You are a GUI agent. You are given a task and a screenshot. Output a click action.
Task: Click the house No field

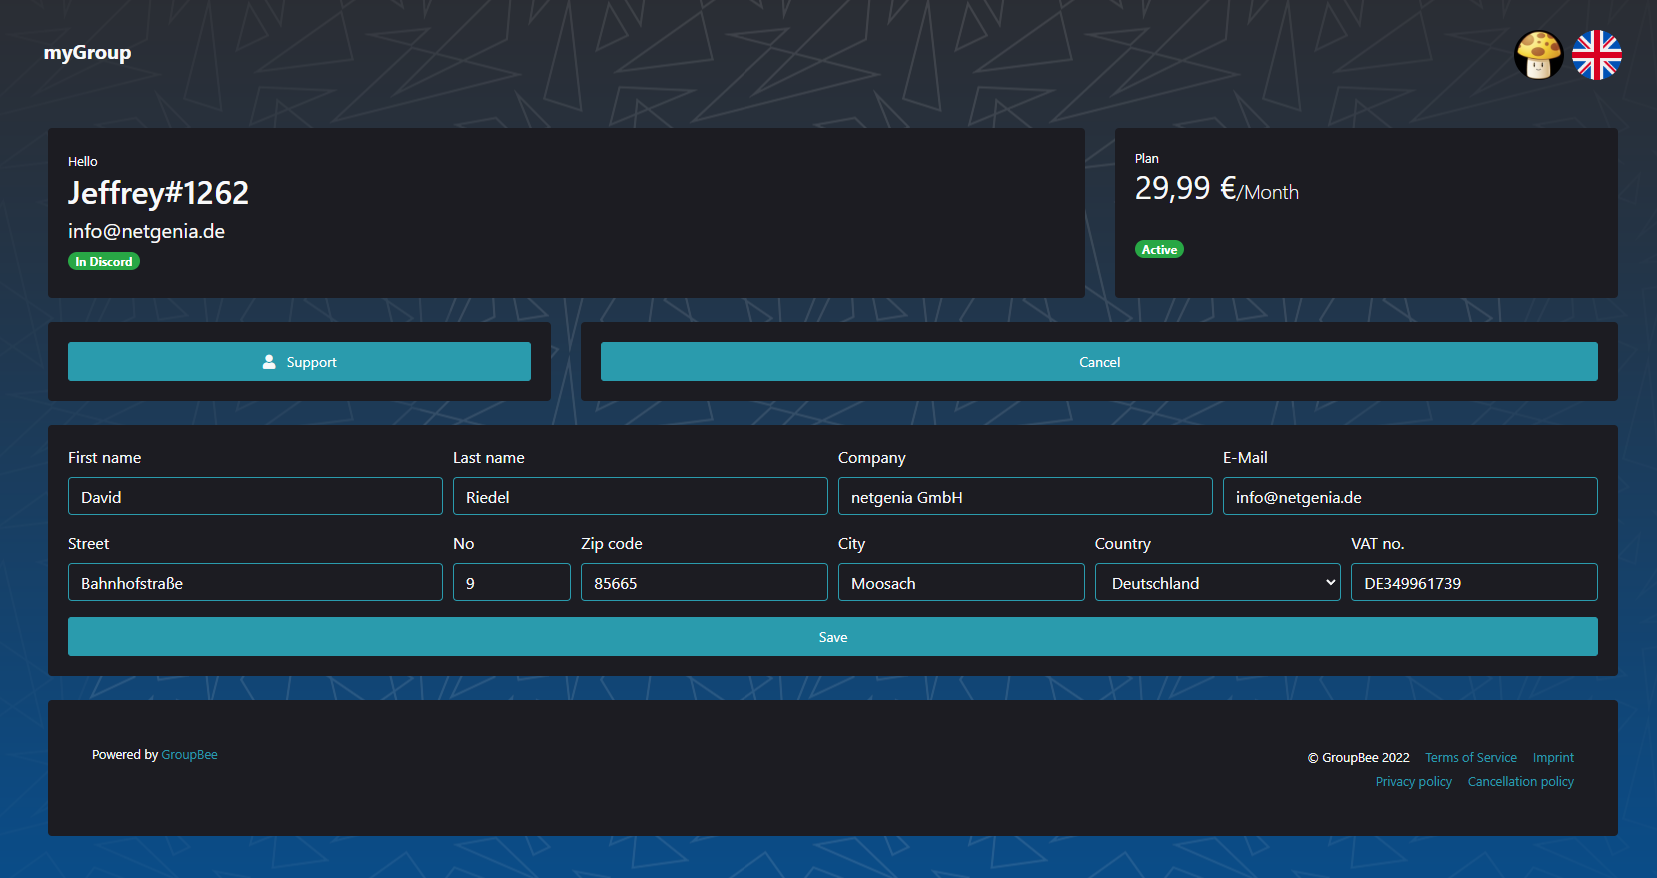click(511, 583)
